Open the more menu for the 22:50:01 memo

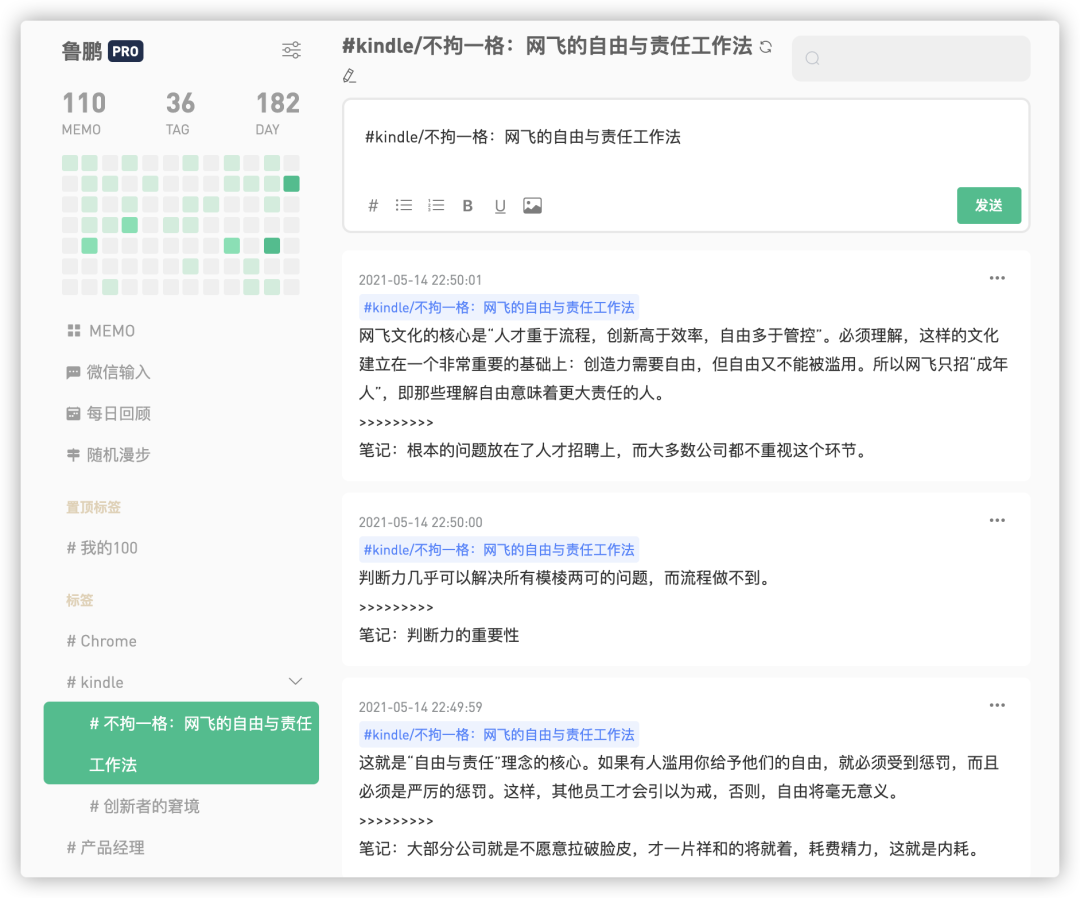[997, 278]
